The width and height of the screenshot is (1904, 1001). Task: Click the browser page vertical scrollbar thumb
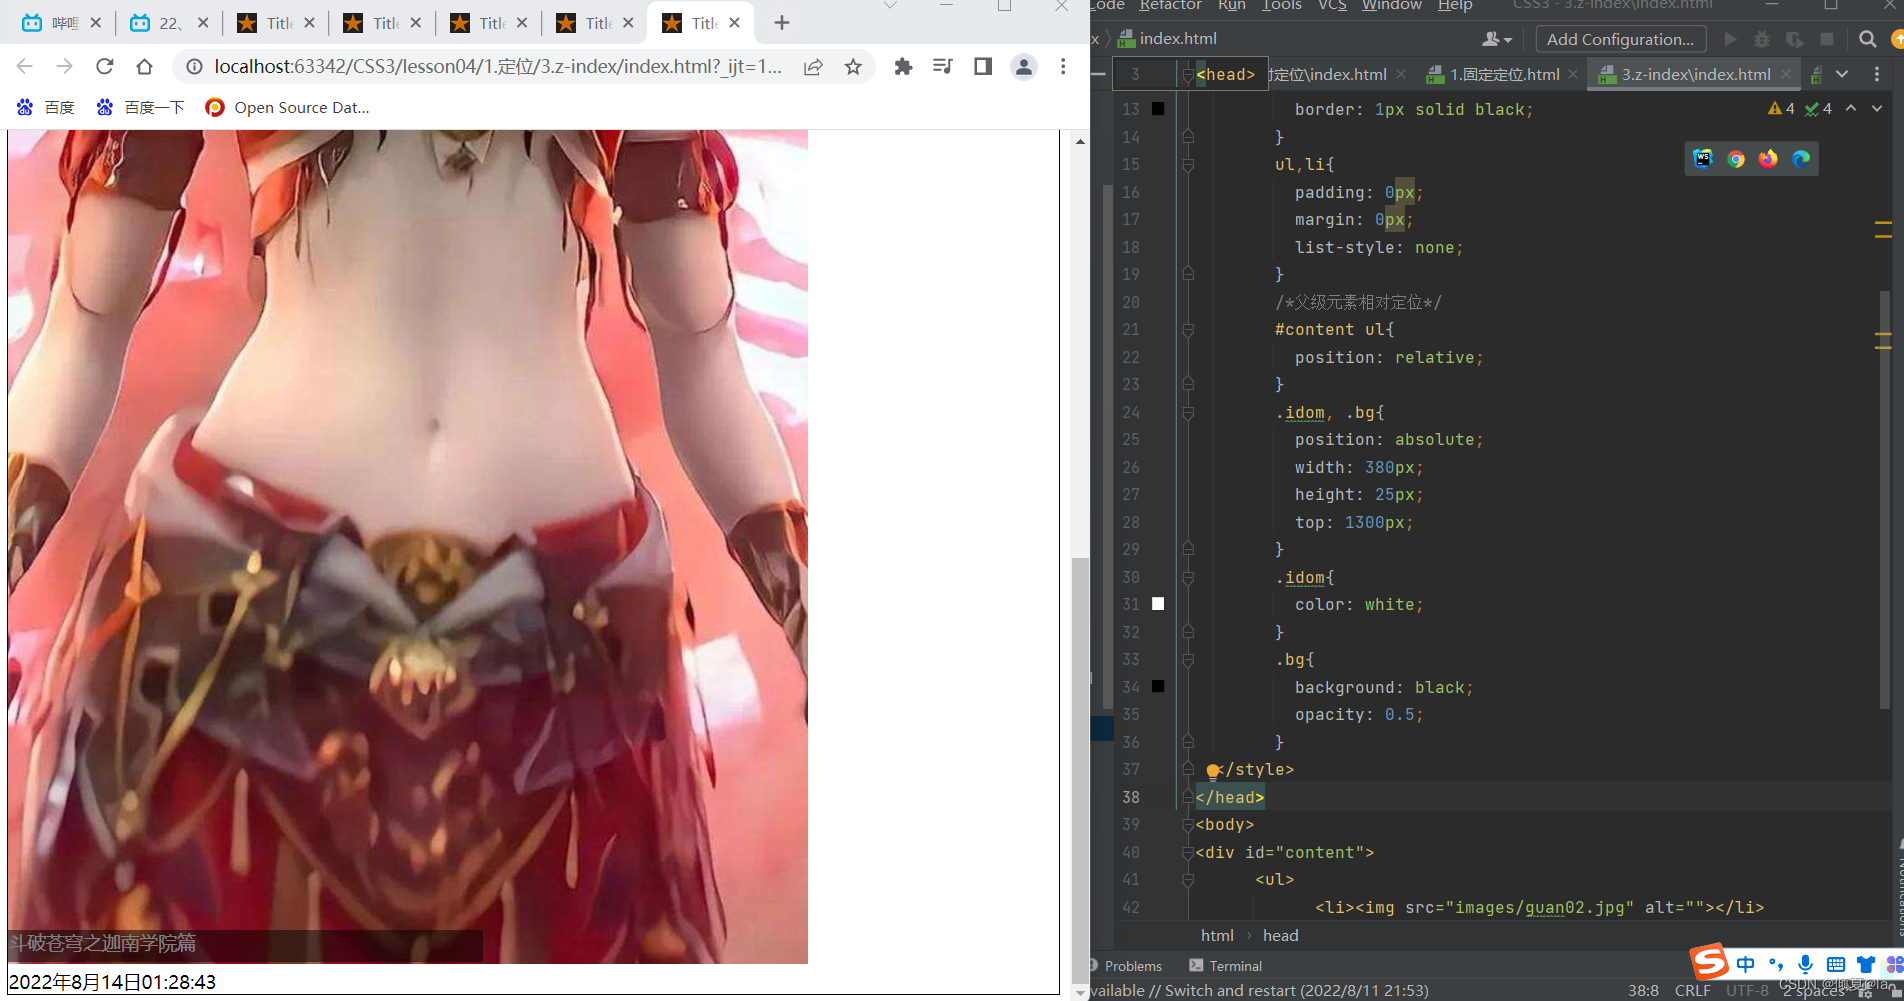(x=1080, y=770)
